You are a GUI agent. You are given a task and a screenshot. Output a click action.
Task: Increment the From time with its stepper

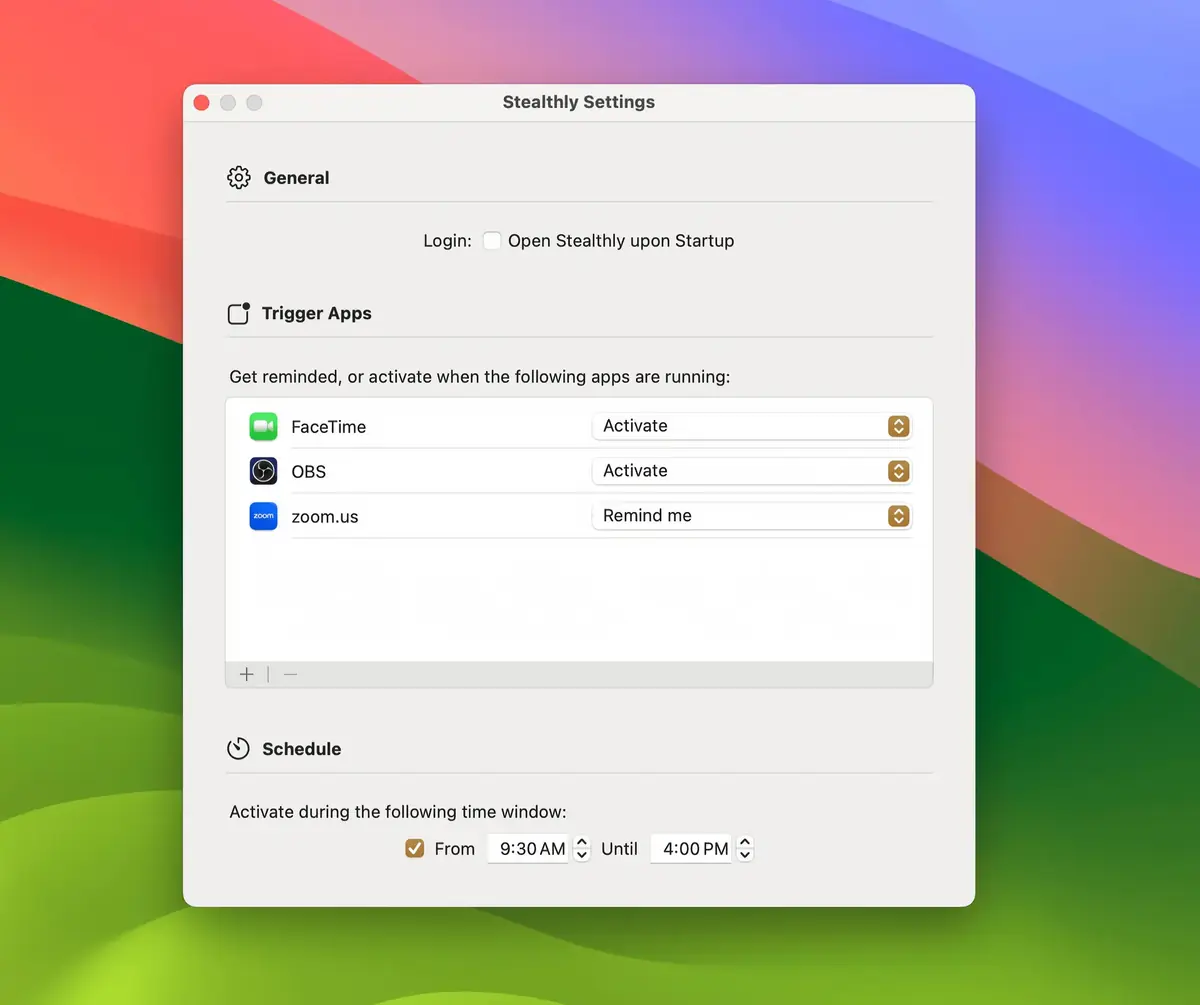(581, 843)
